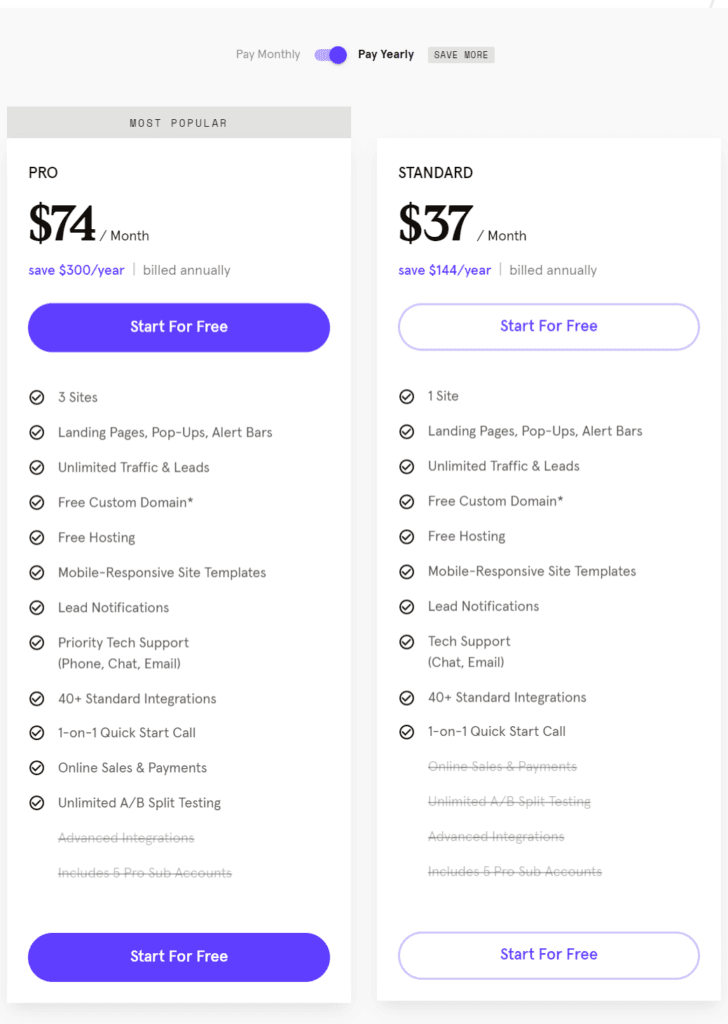The image size is (728, 1024).
Task: Click the checkmark beside Online Sales & Payments
Action: 36,768
